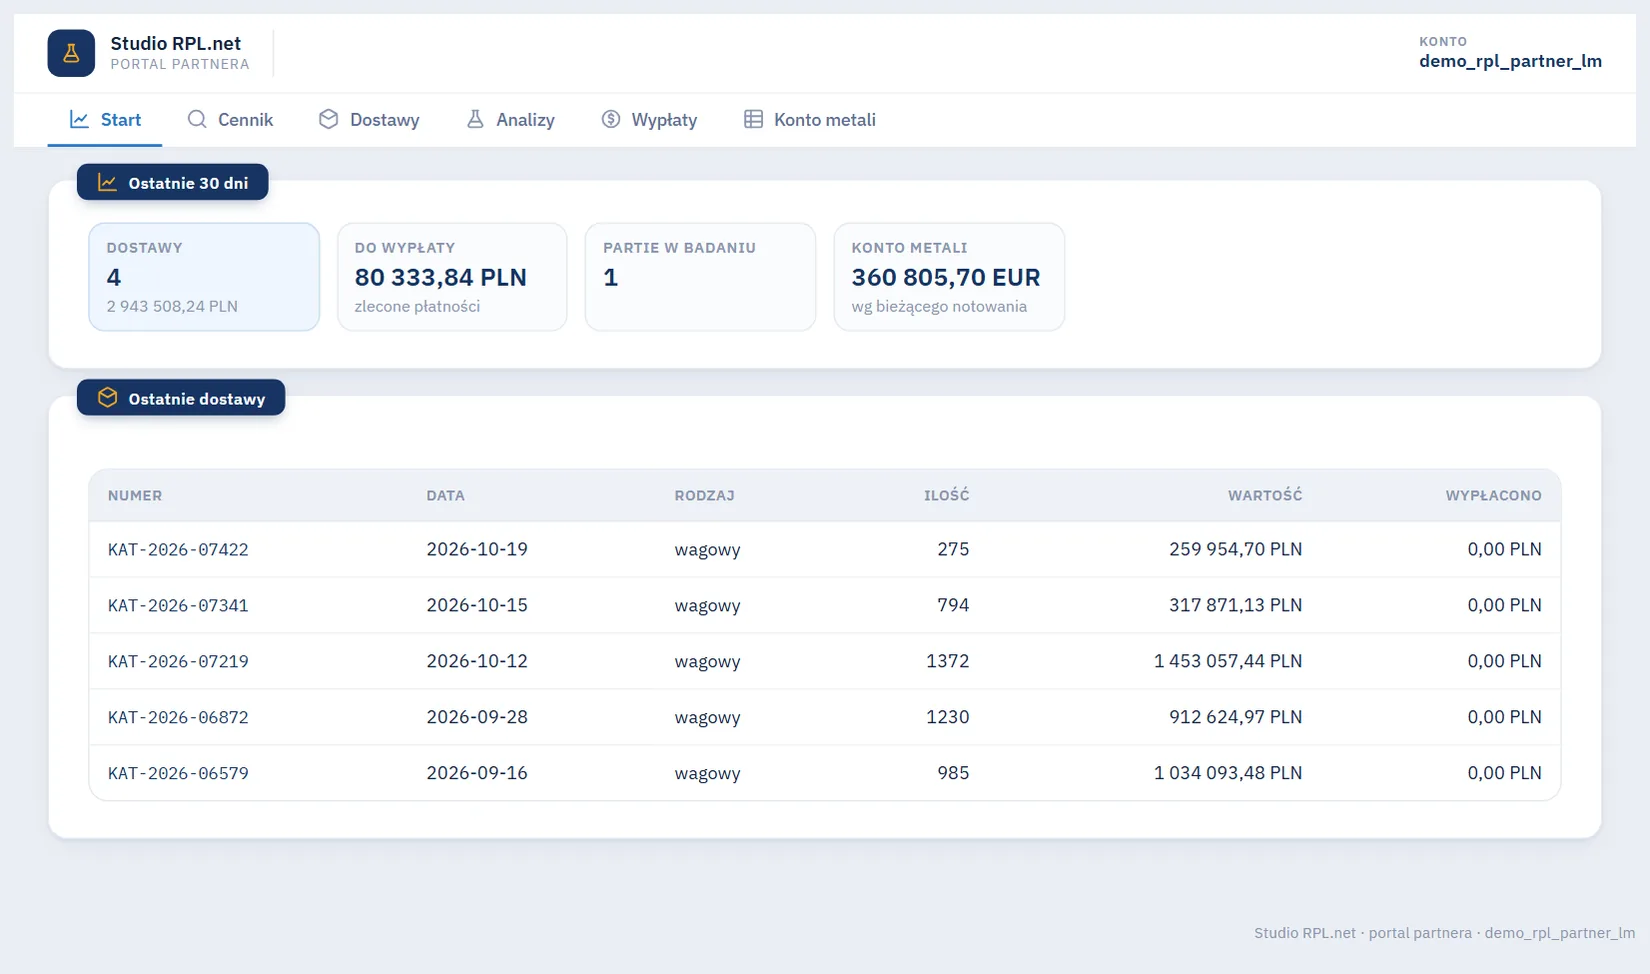Go to the Konto metali tab
Viewport: 1650px width, 974px height.
click(810, 120)
